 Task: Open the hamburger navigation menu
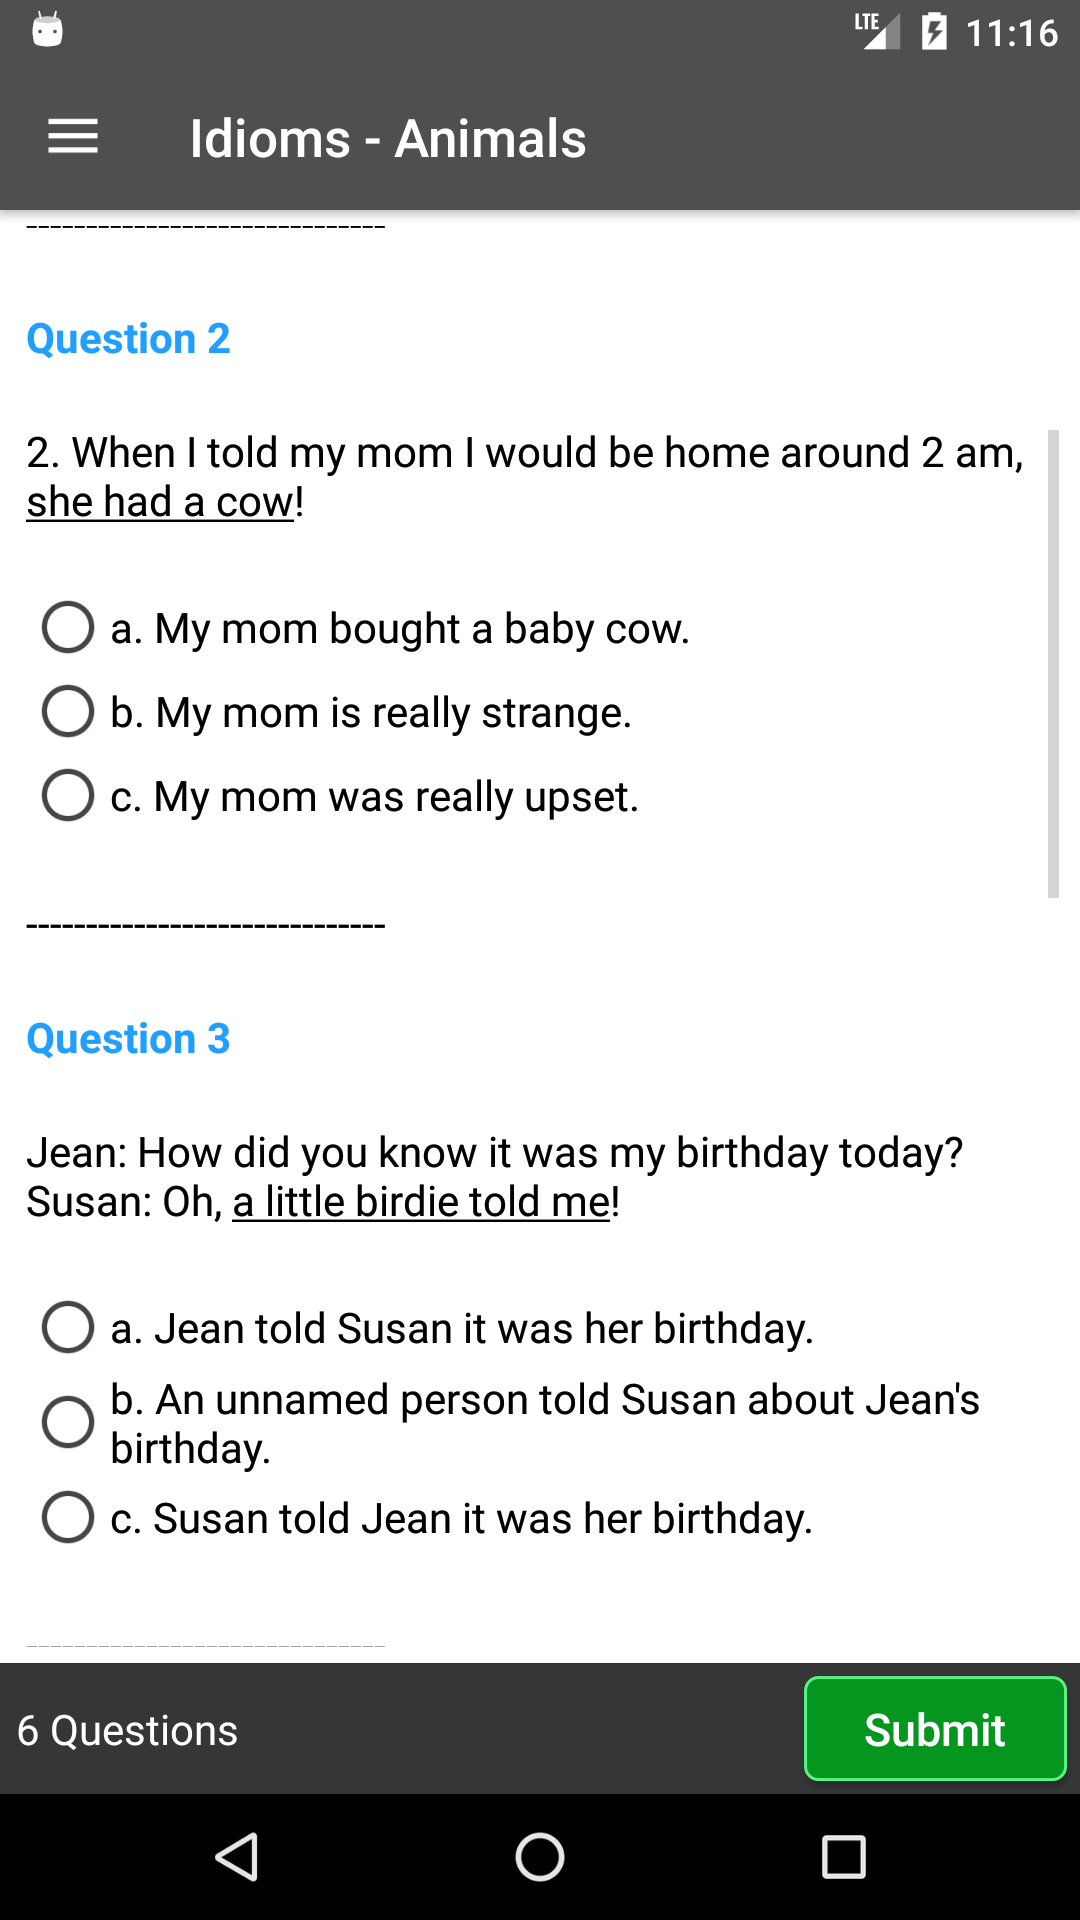(x=73, y=137)
